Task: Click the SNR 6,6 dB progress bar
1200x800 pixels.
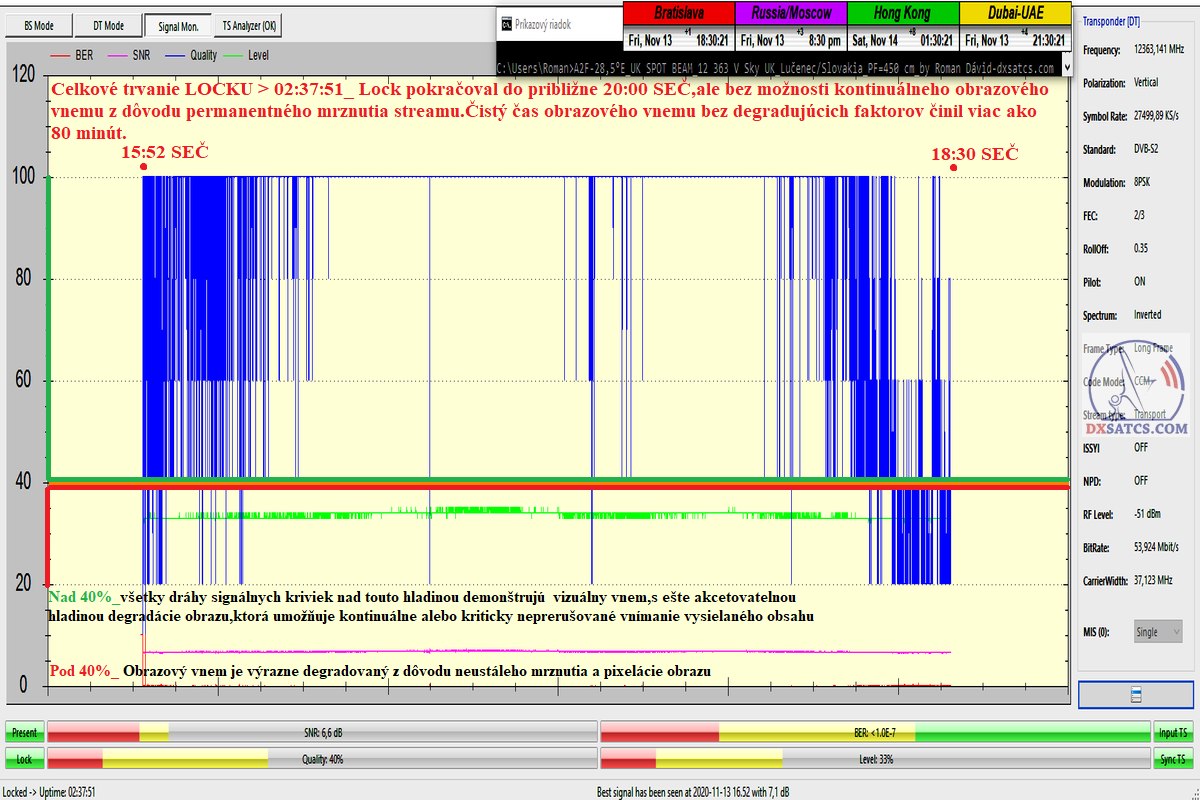Action: pos(321,732)
